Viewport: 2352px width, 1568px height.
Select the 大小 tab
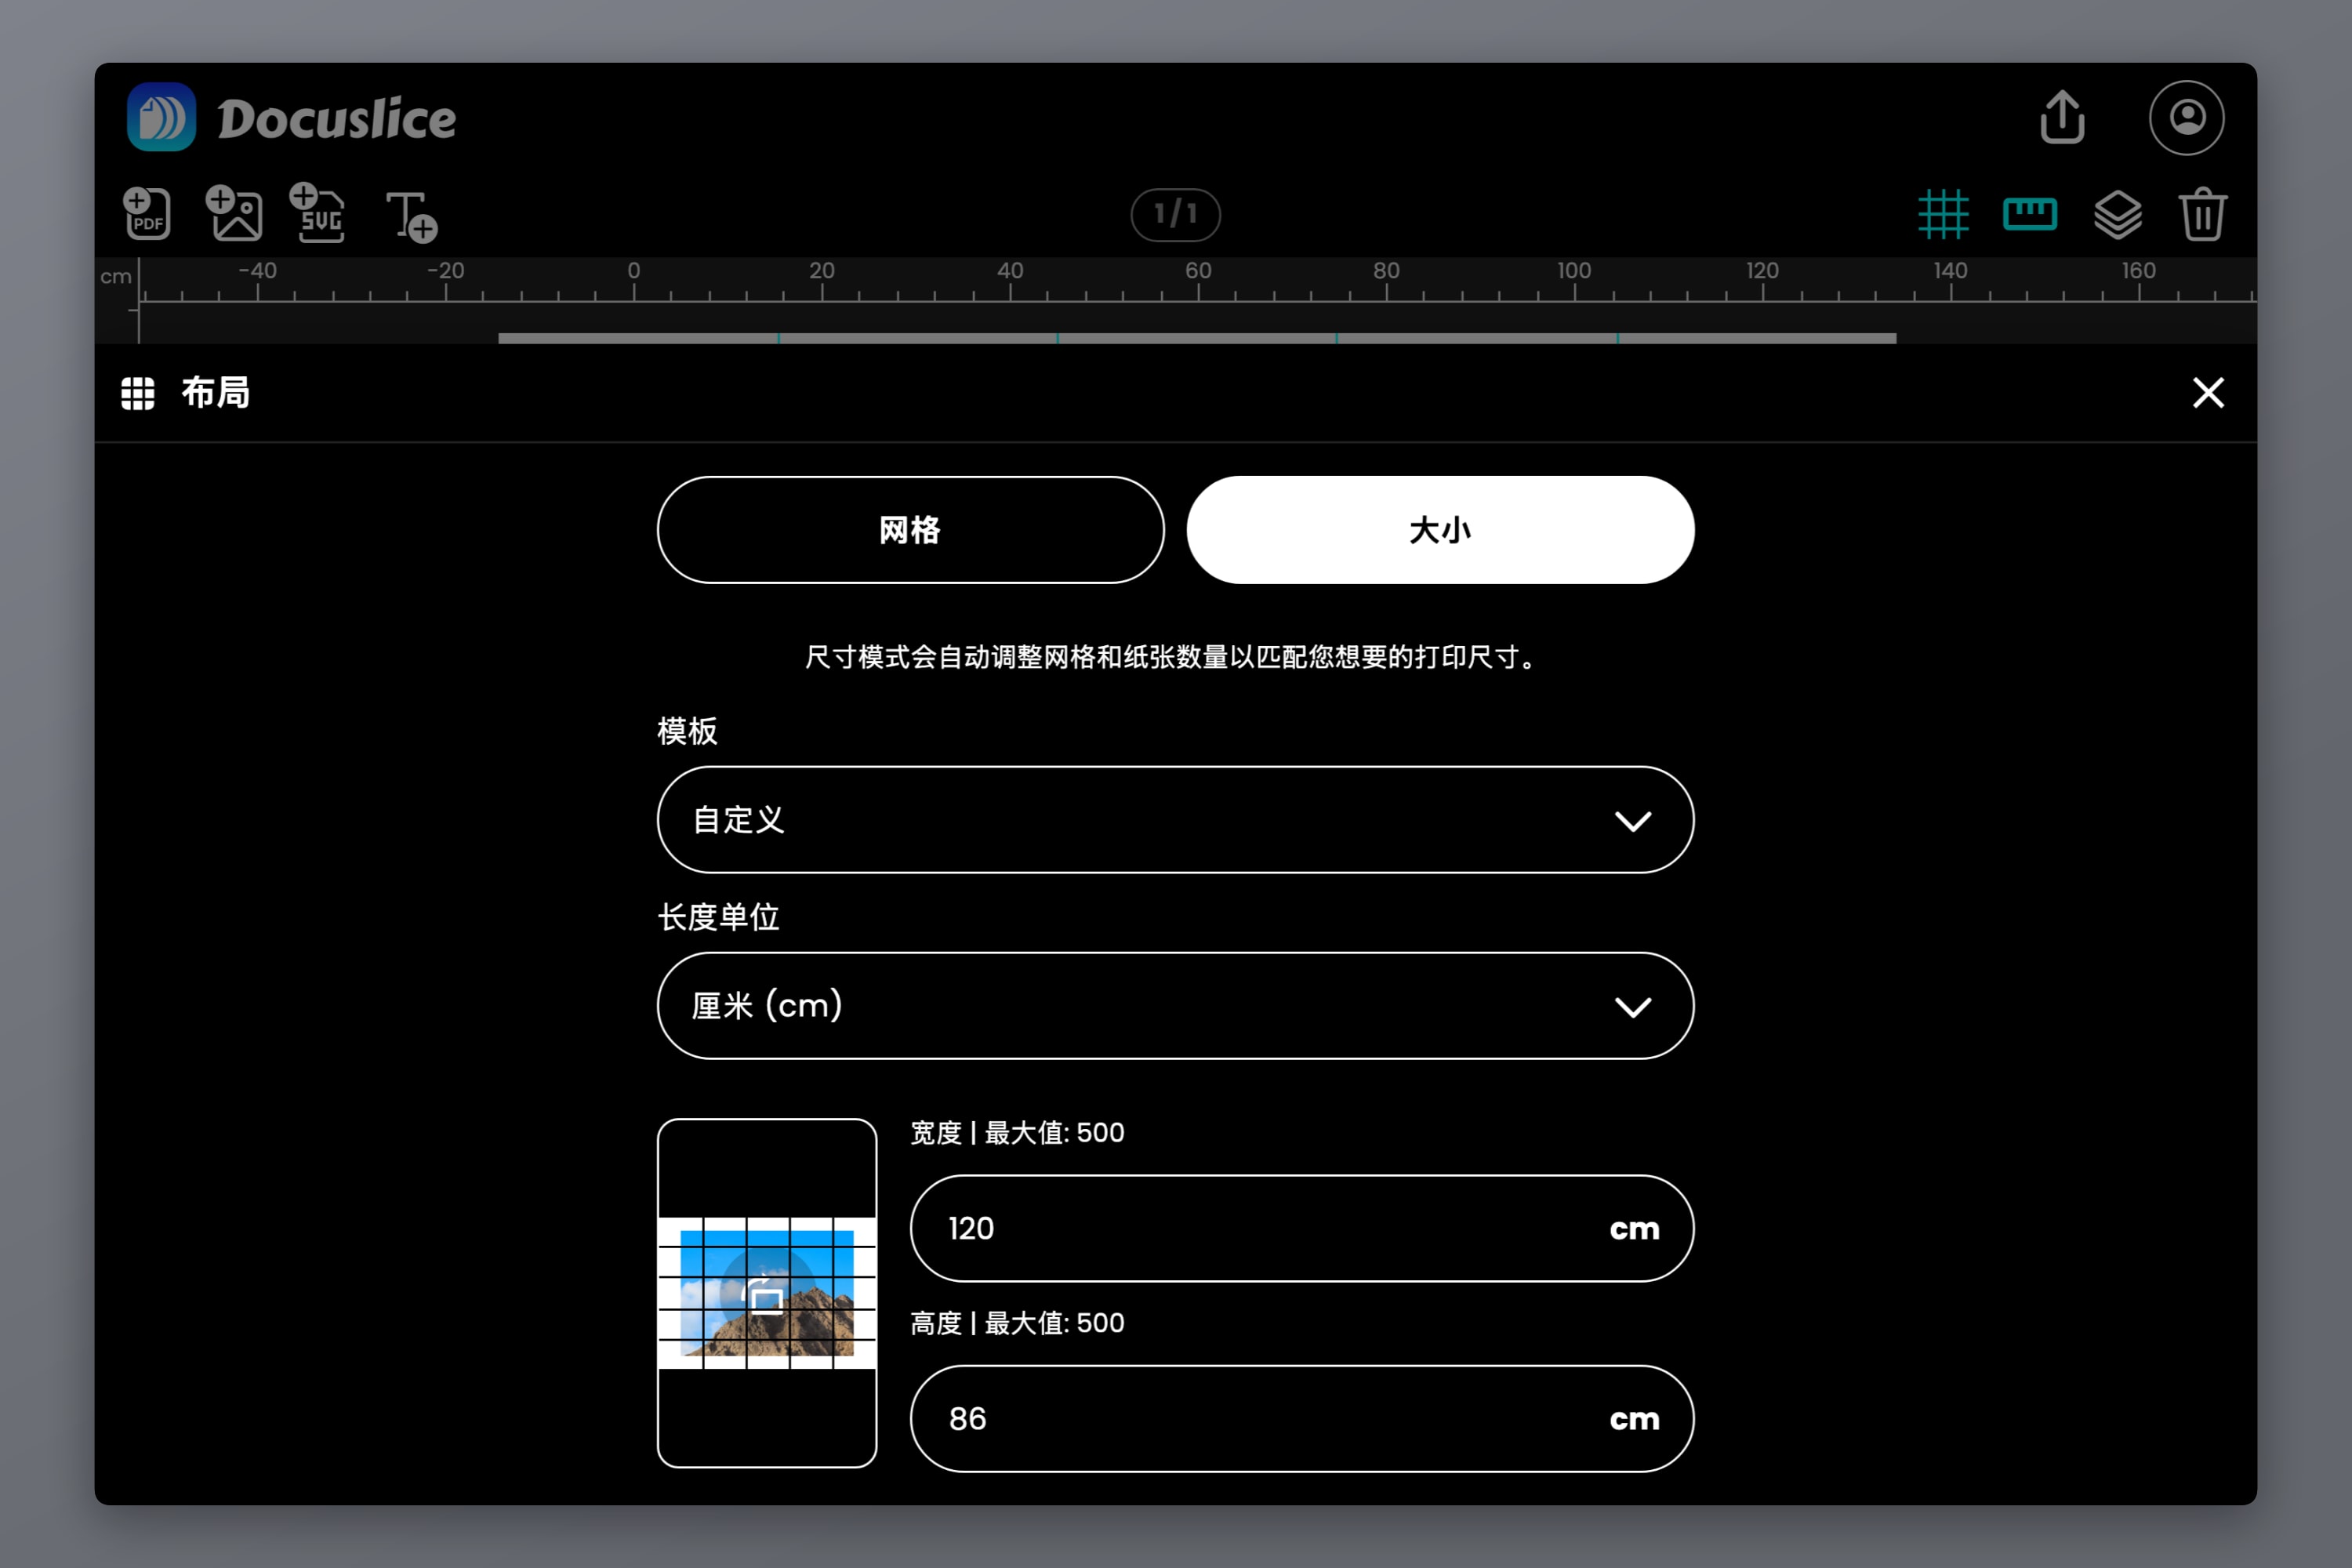coord(1440,530)
